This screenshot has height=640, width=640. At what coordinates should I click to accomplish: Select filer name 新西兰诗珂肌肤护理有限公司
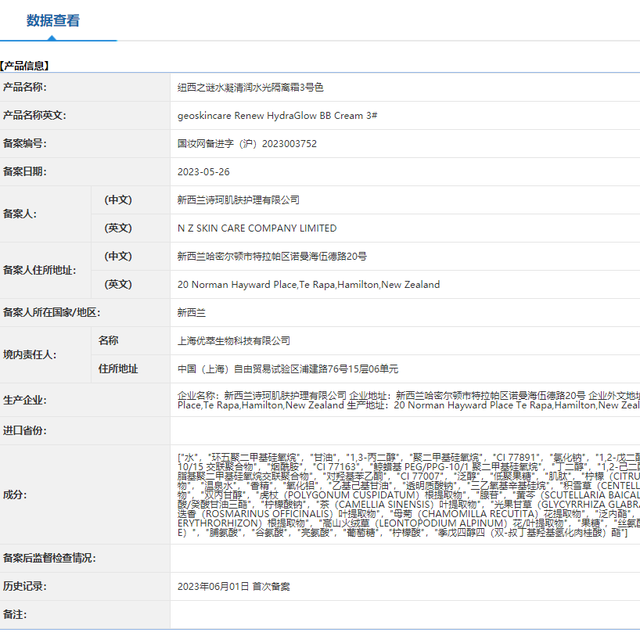(238, 200)
